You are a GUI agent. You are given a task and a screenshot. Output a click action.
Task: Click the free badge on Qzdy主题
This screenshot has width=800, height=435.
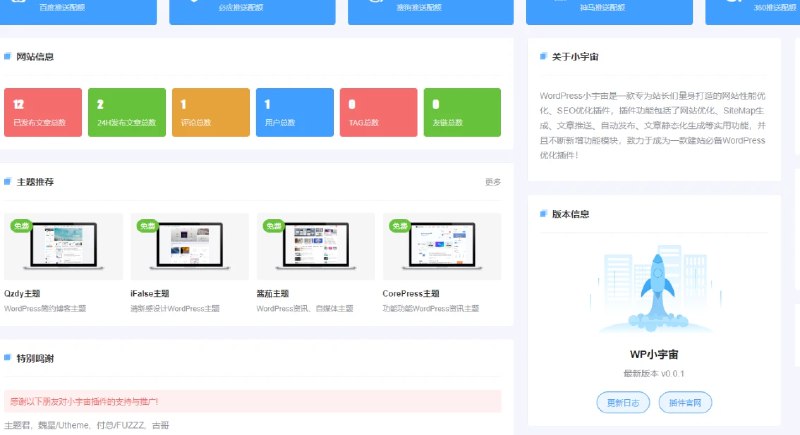pyautogui.click(x=22, y=225)
